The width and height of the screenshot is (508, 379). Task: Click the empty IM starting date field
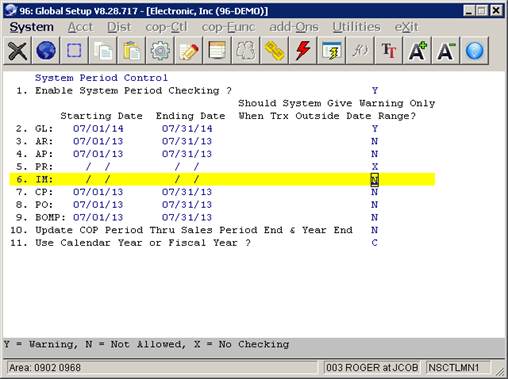(x=98, y=179)
